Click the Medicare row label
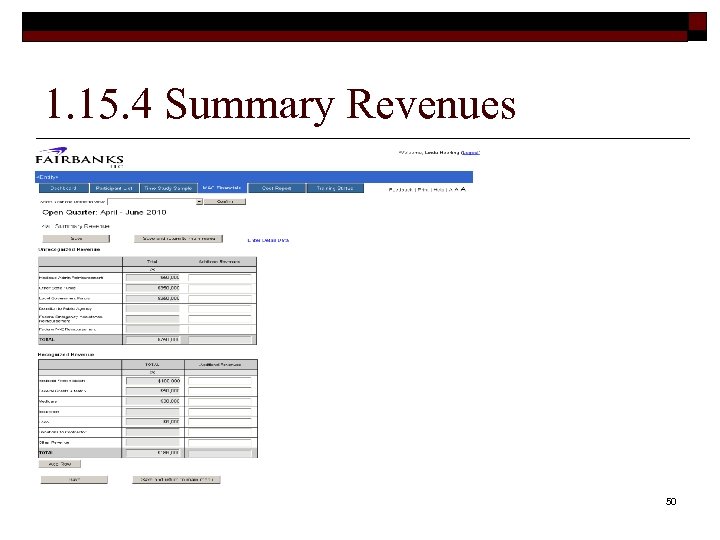720x540 pixels. (x=48, y=401)
